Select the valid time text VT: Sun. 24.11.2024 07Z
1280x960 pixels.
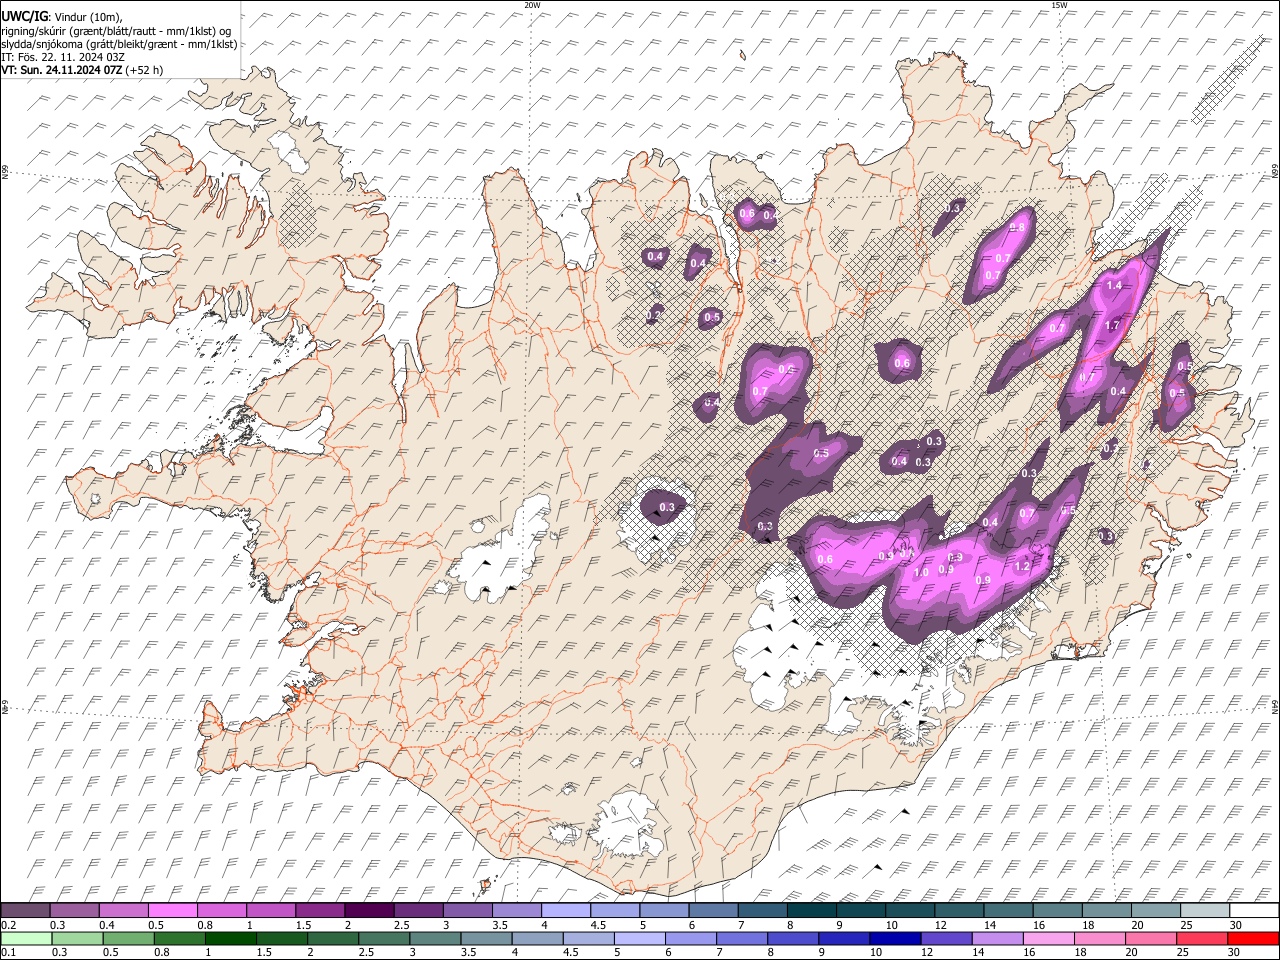(63, 70)
